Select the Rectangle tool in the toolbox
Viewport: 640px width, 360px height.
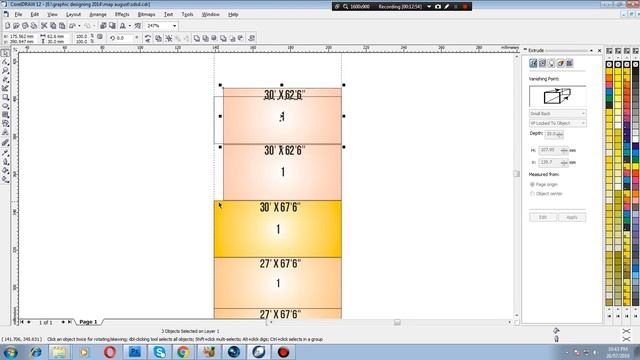[5, 97]
